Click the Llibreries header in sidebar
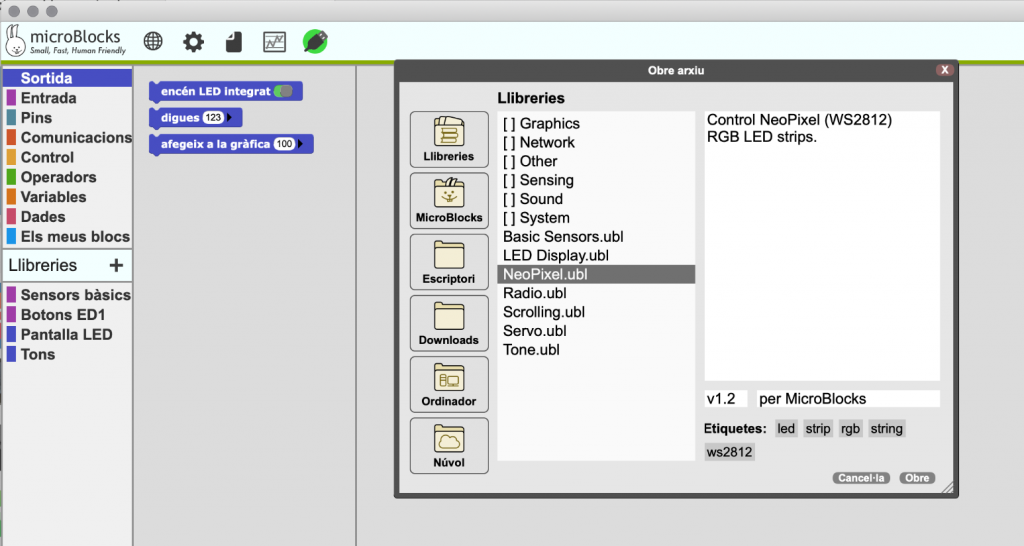 (x=42, y=265)
